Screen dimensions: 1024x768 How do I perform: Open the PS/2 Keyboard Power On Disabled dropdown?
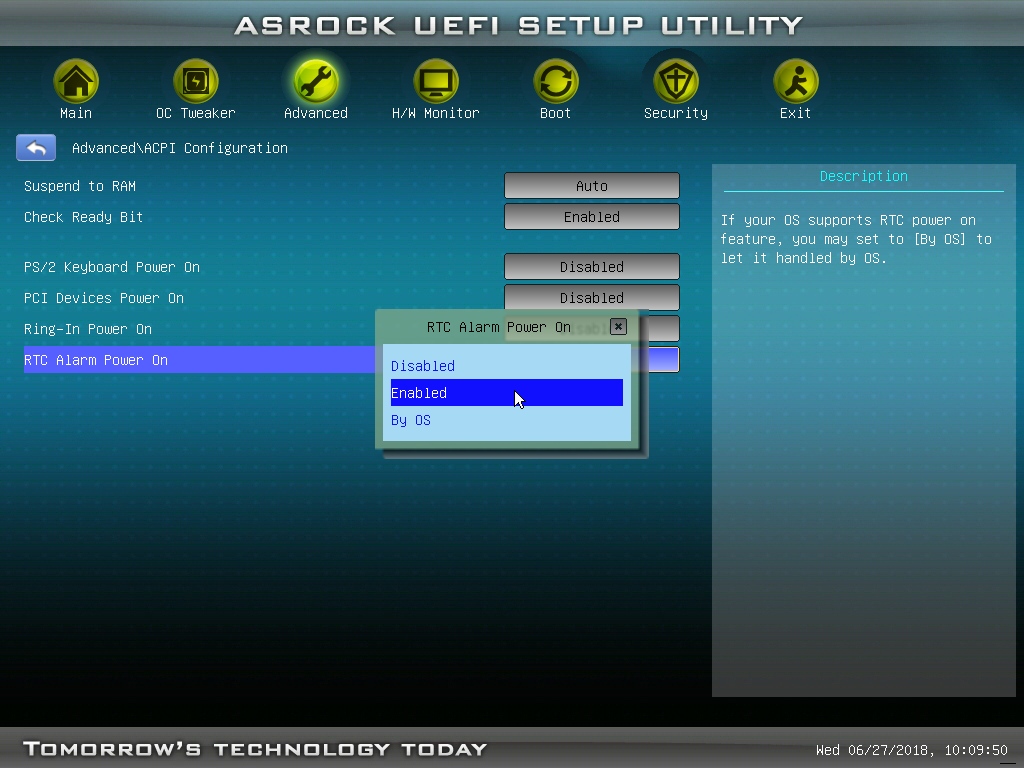click(592, 266)
